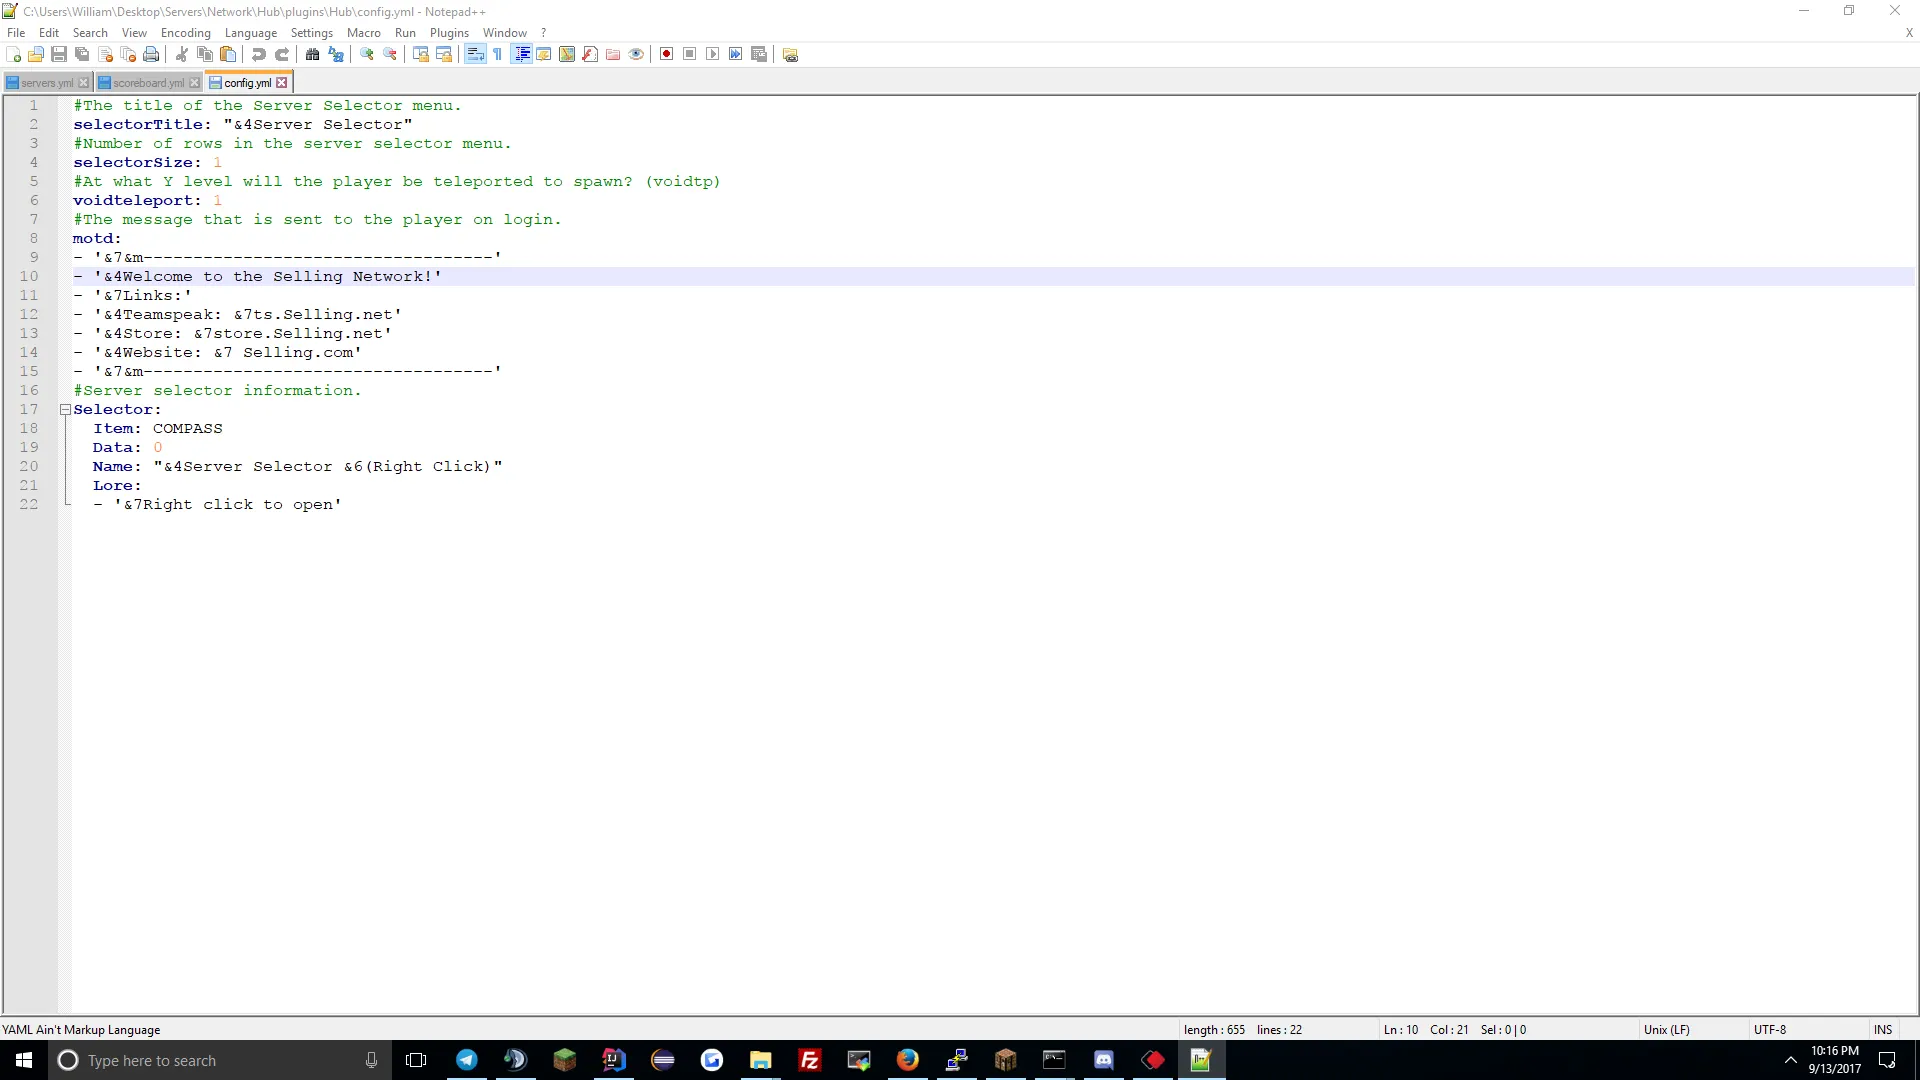Save the current file with the Save icon
This screenshot has width=1920, height=1080.
tap(59, 54)
